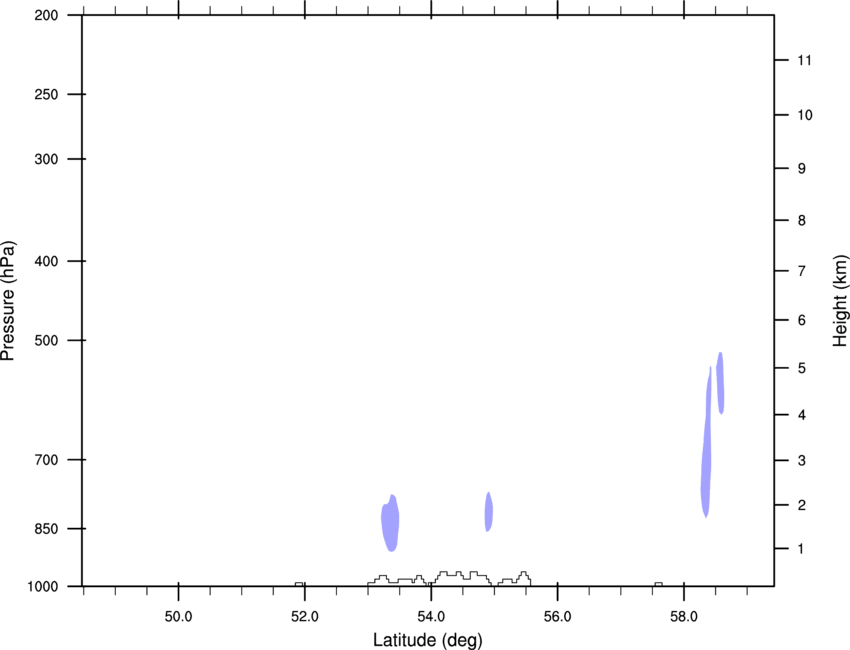
Task: Click the 52.0 latitude label
Action: [x=305, y=617]
